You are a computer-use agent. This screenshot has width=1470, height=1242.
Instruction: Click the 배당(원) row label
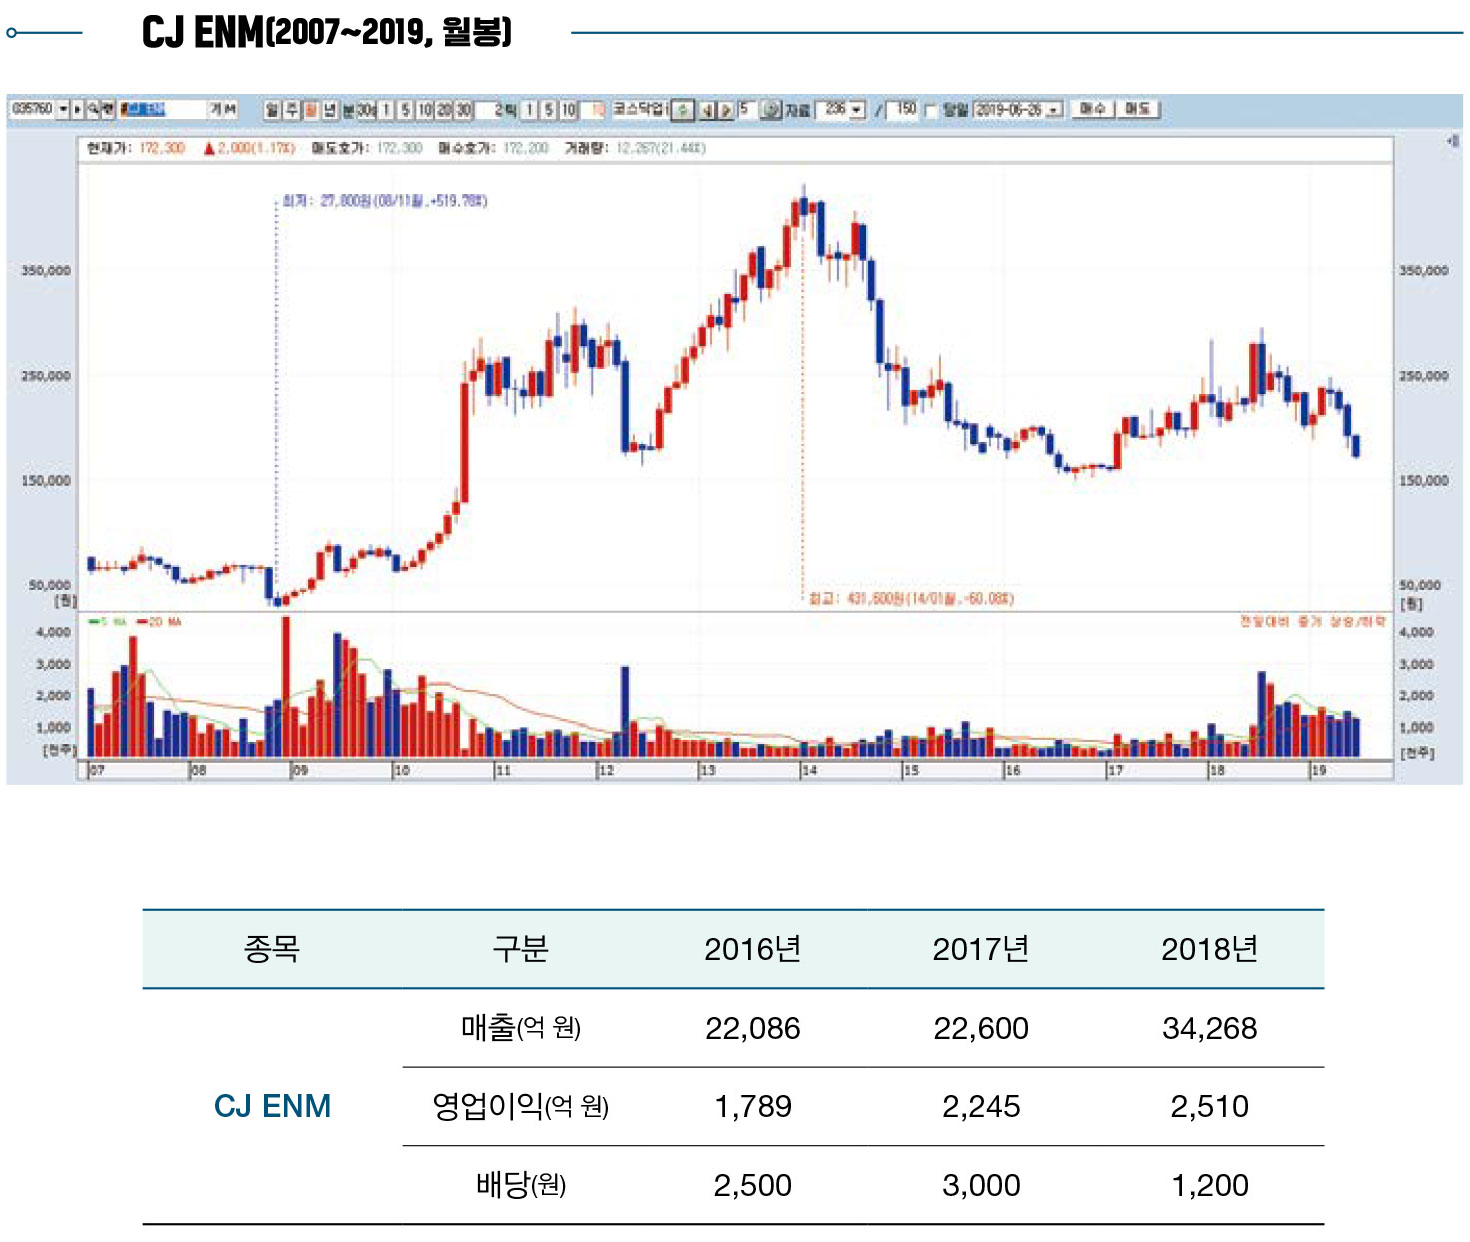(x=521, y=1185)
